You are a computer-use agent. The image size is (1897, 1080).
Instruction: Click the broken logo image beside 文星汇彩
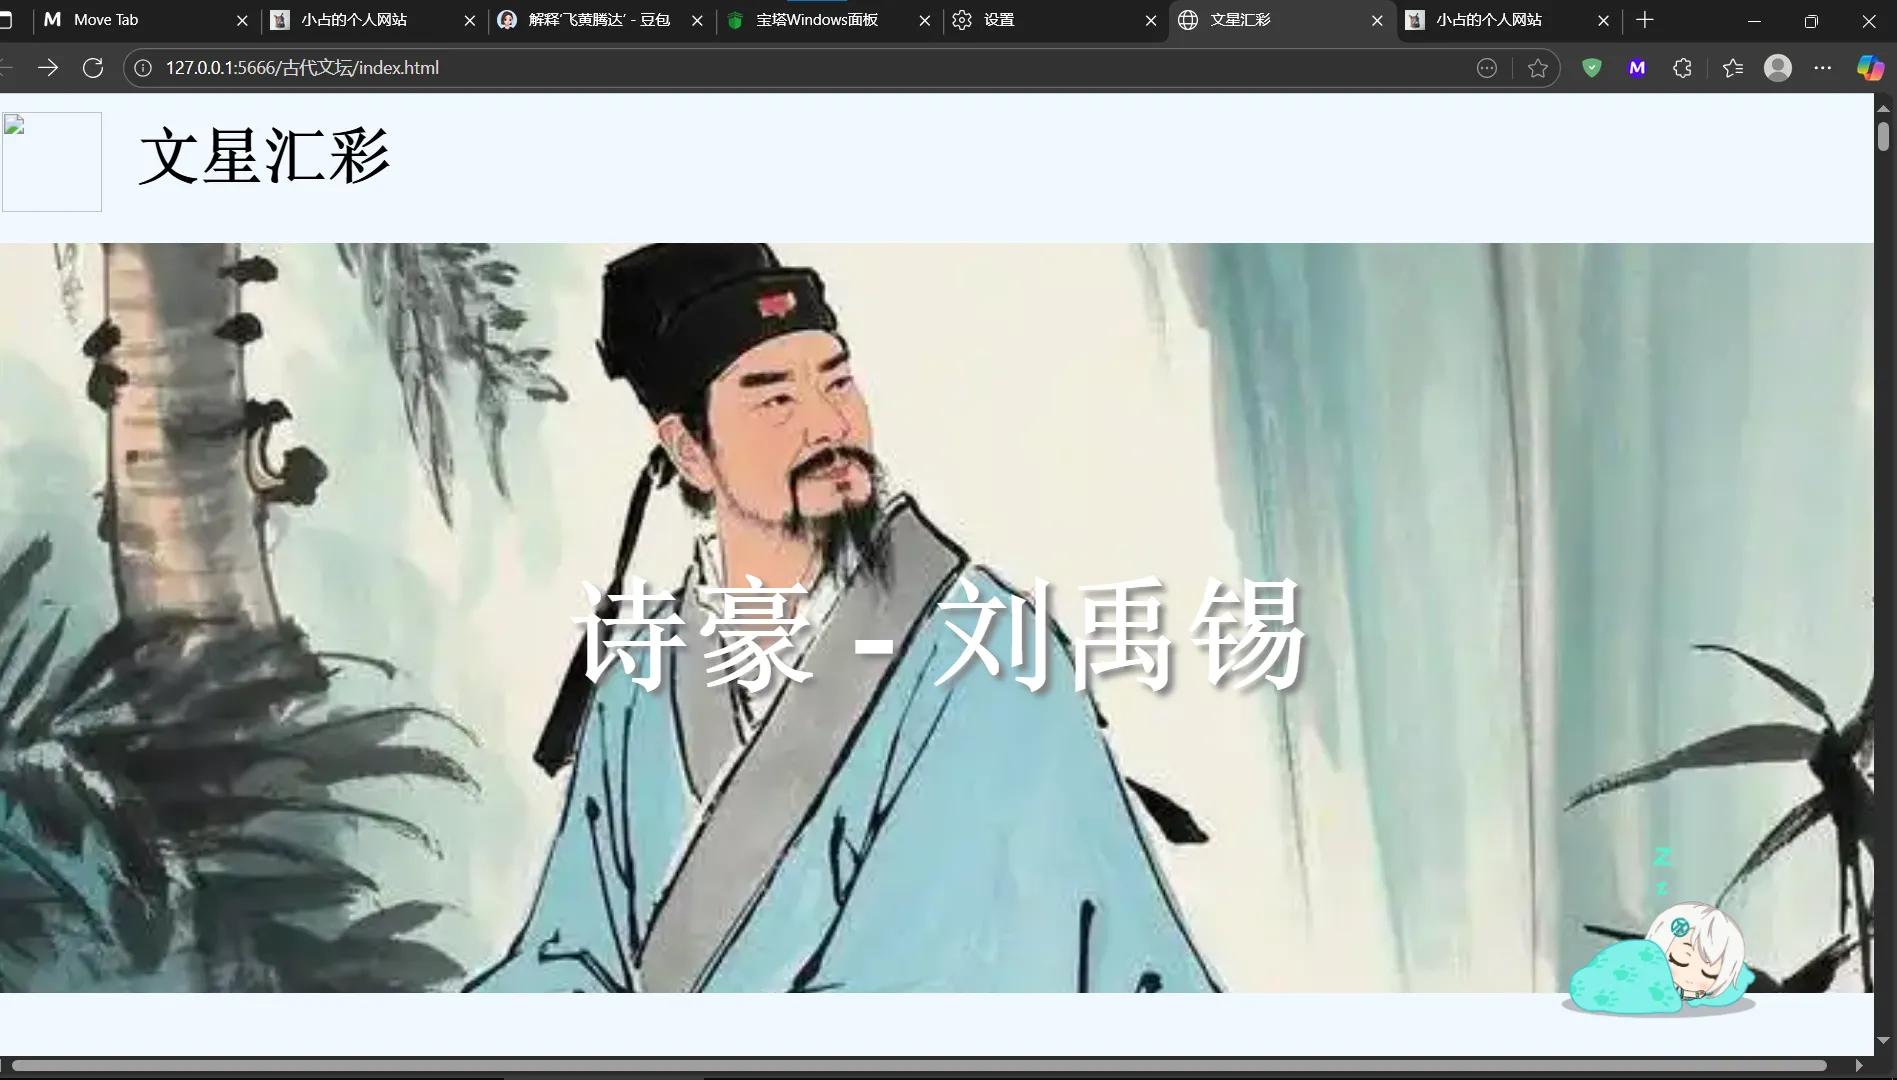click(52, 162)
